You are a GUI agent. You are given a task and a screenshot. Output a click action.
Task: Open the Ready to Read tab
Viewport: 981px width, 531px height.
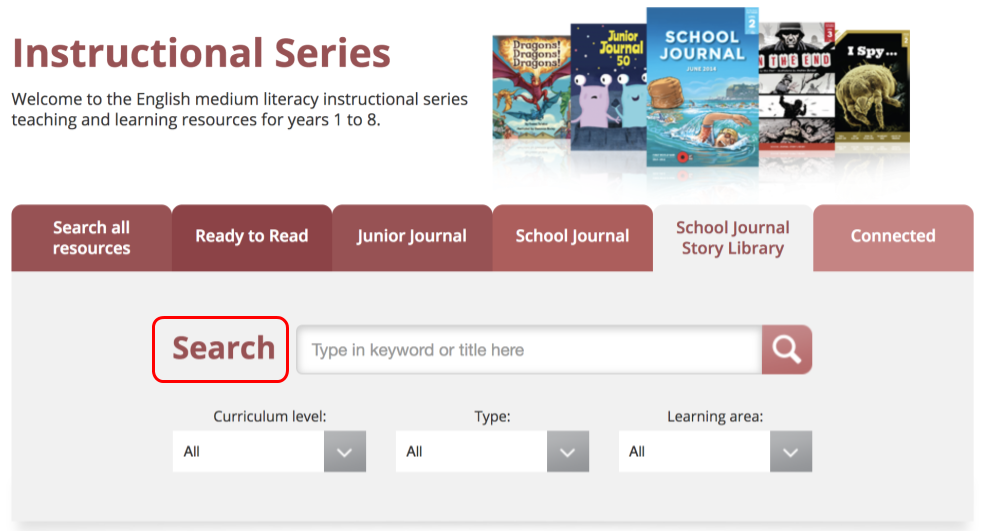[252, 238]
